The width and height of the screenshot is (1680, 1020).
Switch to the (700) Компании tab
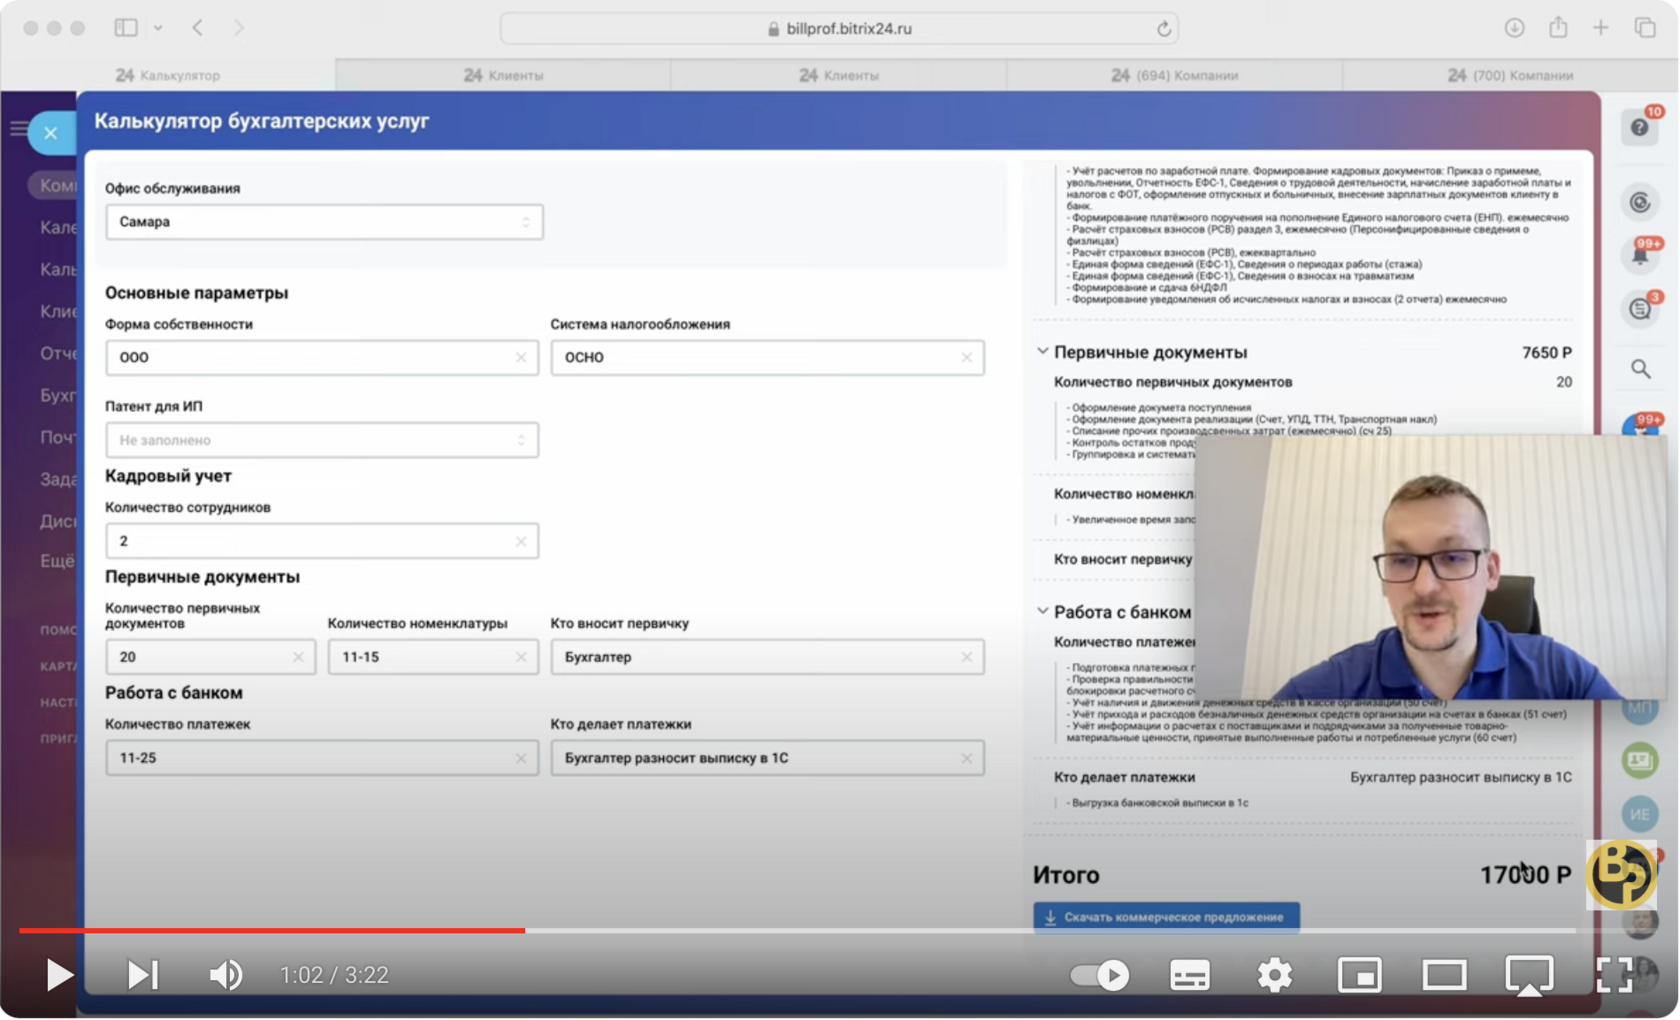point(1510,75)
